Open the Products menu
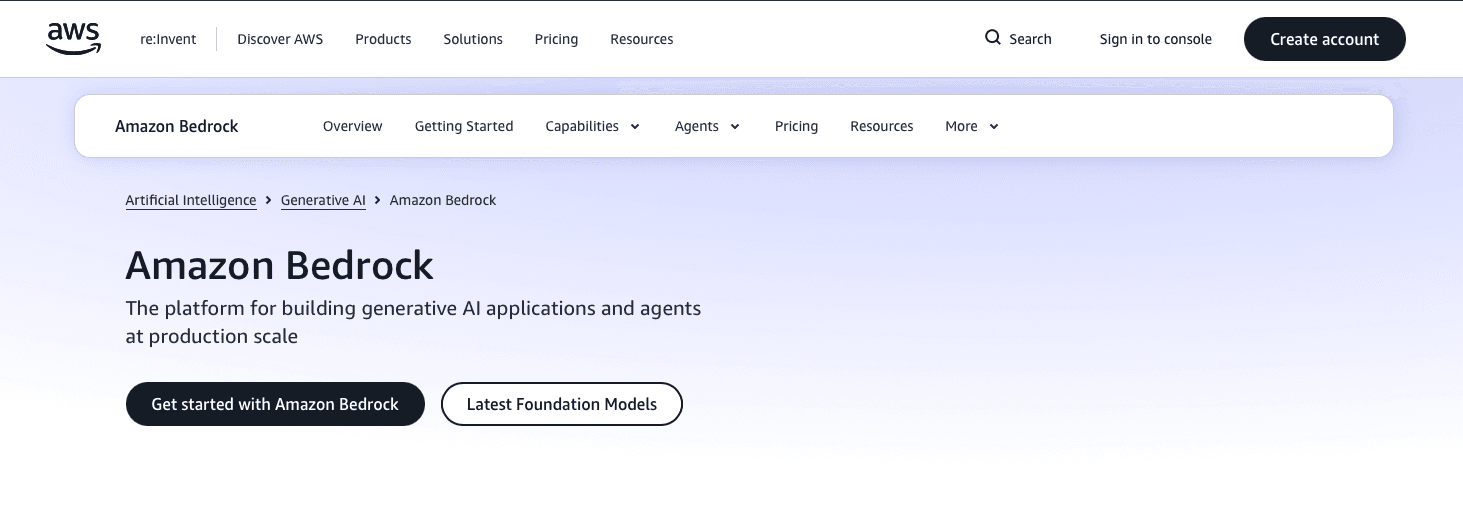 point(383,39)
